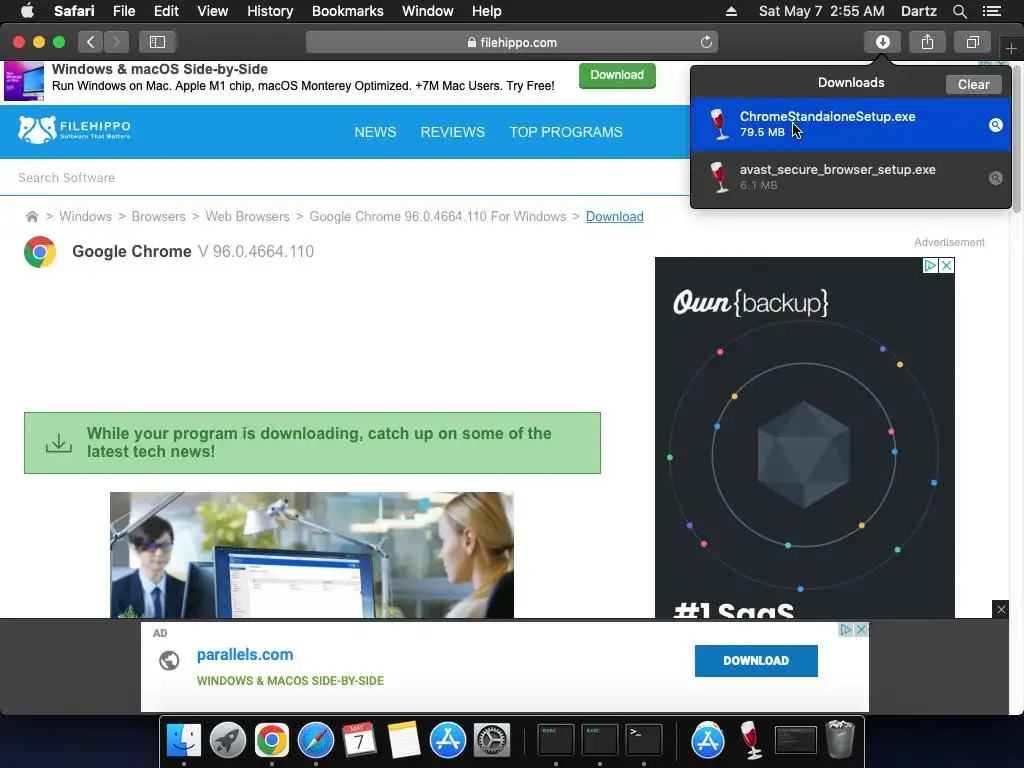
Task: Open the Bookmarks menu
Action: tap(347, 11)
